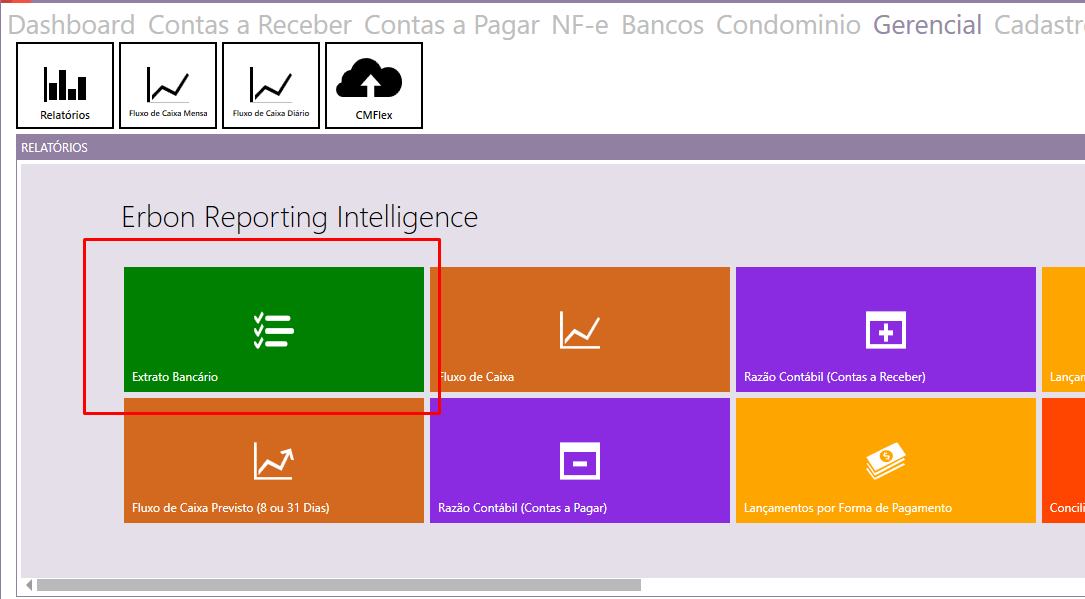Open Razão Contábil (Contas a Receber) tile
Image resolution: width=1085 pixels, height=599 pixels.
coord(885,329)
